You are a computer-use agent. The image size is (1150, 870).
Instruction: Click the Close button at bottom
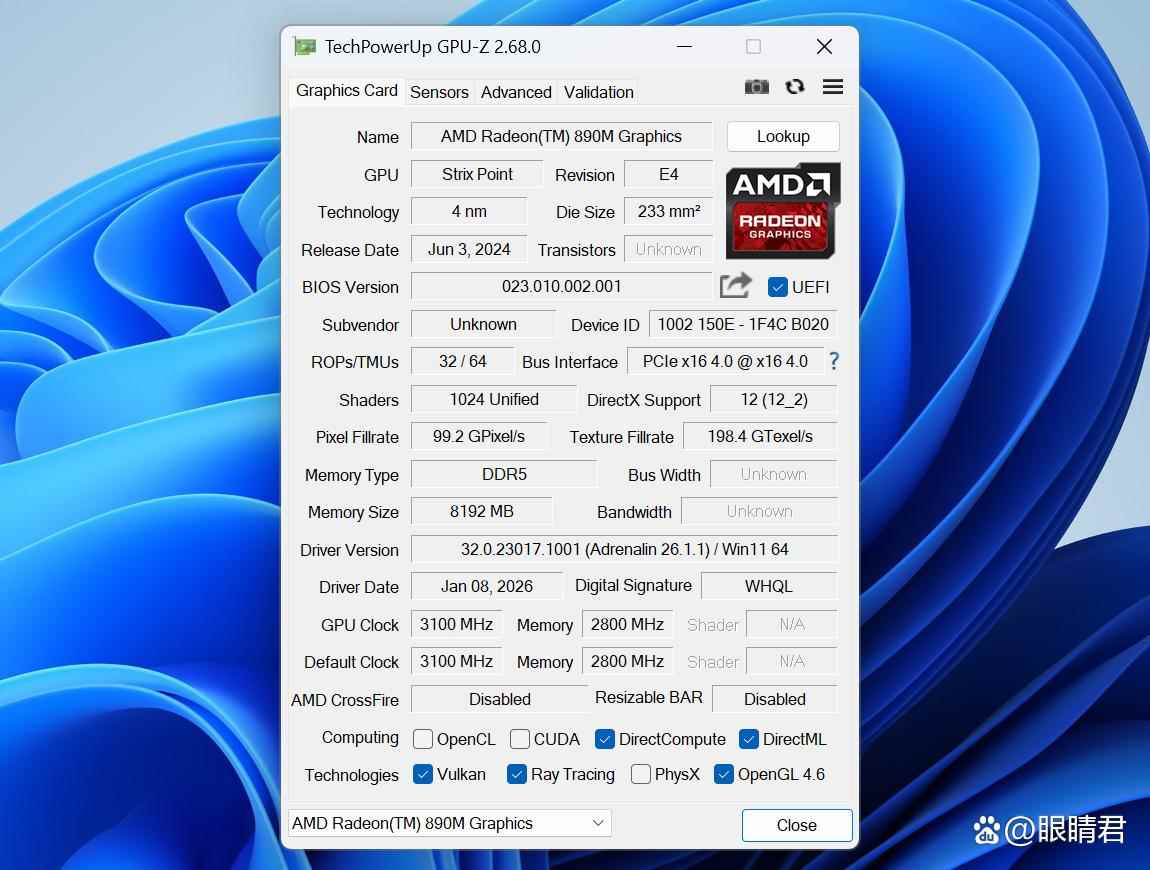click(x=796, y=825)
